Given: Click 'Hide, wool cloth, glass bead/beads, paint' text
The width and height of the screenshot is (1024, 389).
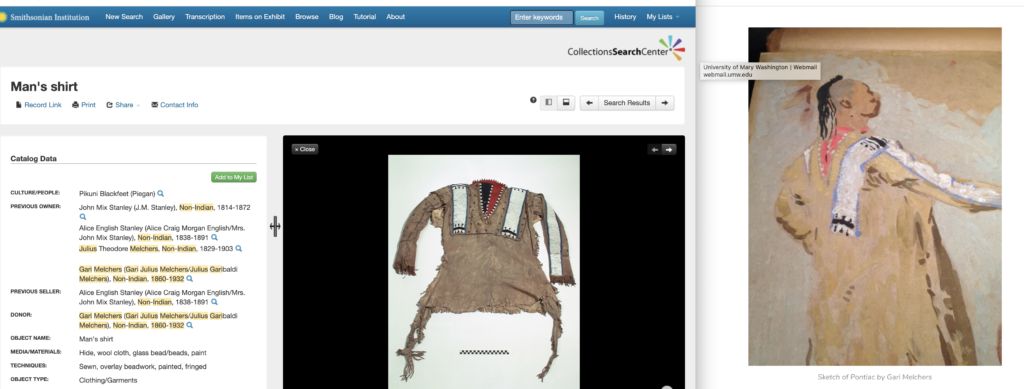Looking at the screenshot, I should tap(142, 352).
